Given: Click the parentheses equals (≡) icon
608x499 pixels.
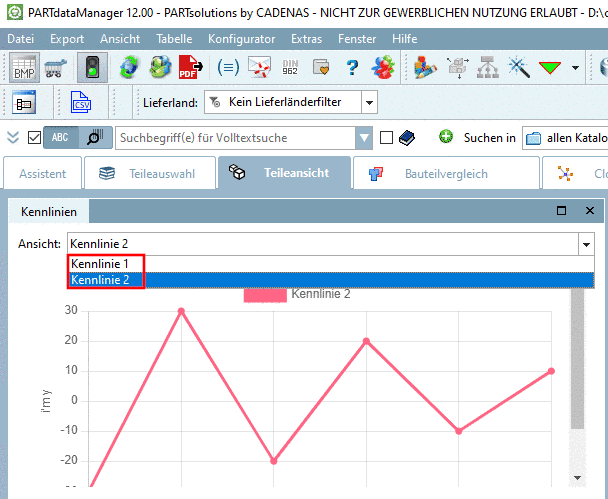Looking at the screenshot, I should tap(228, 67).
